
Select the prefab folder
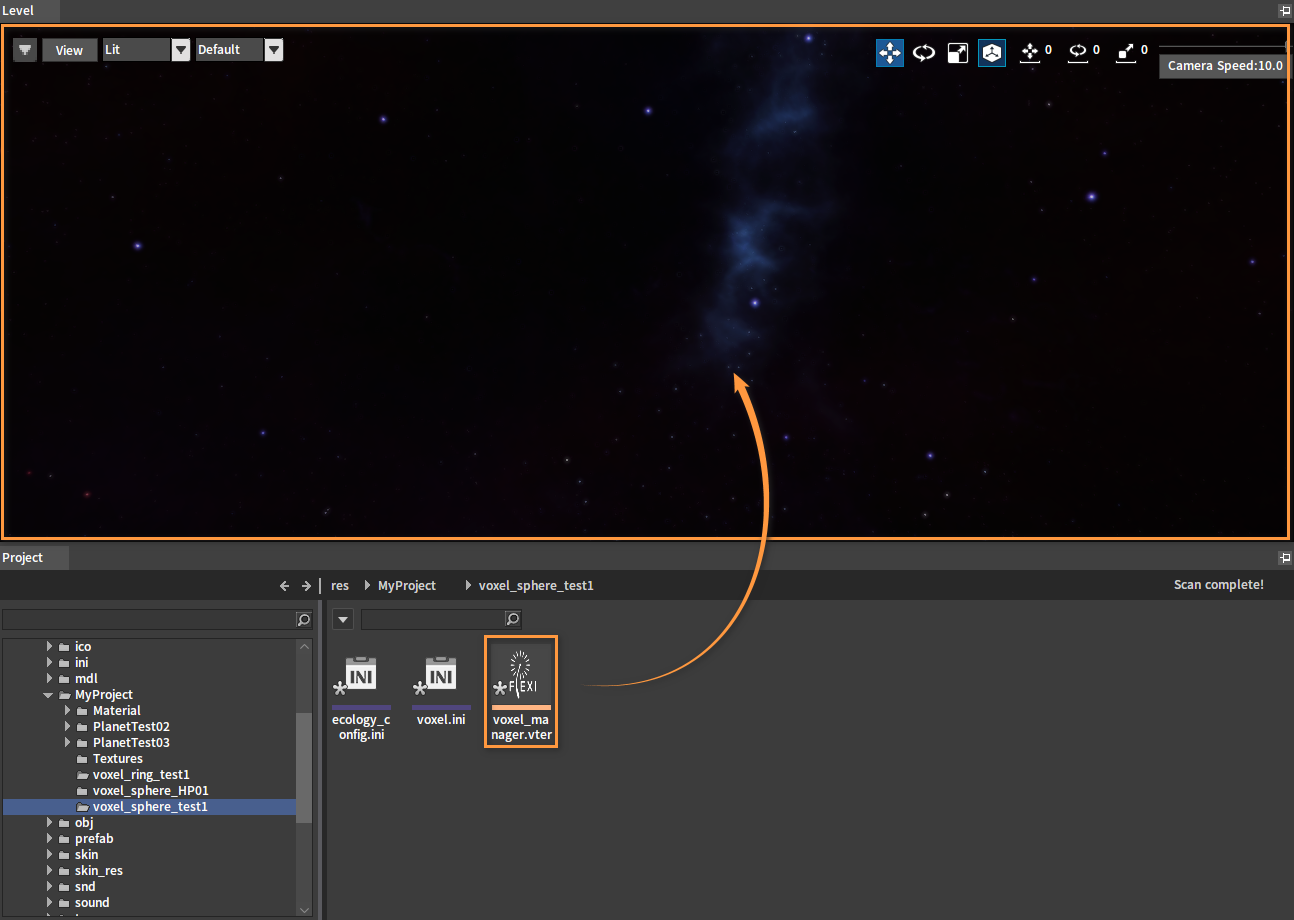[x=94, y=839]
